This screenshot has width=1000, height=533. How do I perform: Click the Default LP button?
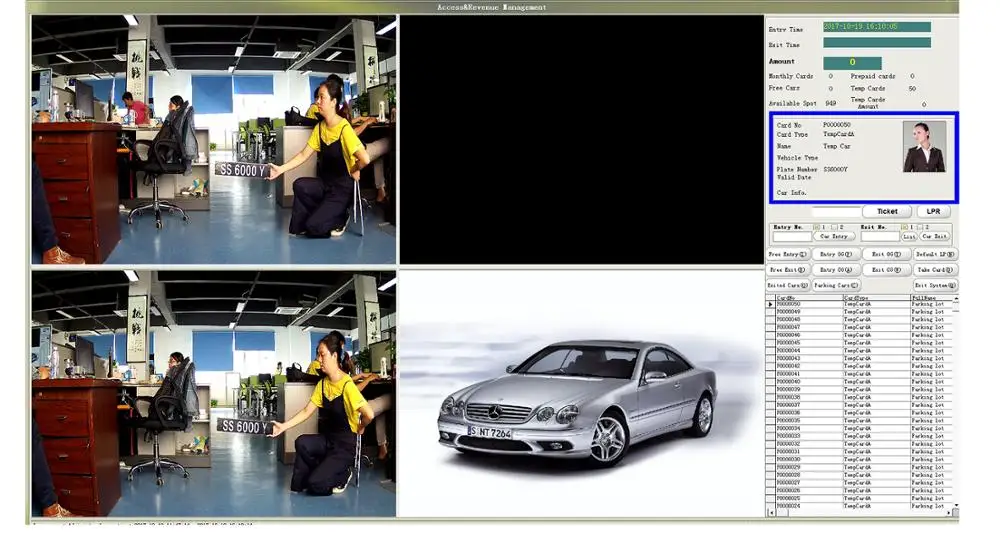pos(936,254)
